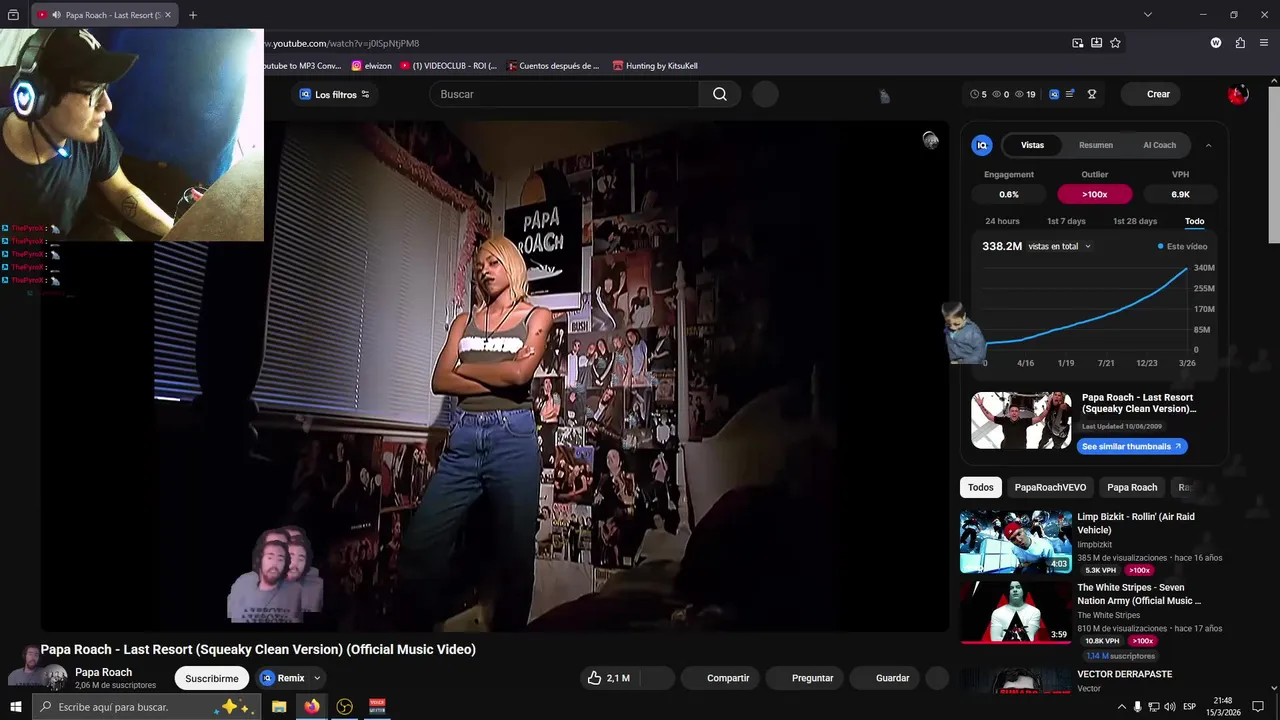
Task: Click the Windows taskbar search box
Action: click(146, 707)
